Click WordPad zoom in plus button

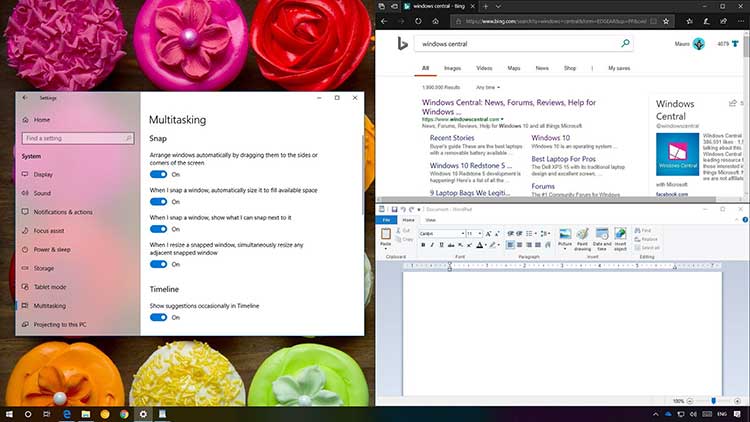click(737, 401)
